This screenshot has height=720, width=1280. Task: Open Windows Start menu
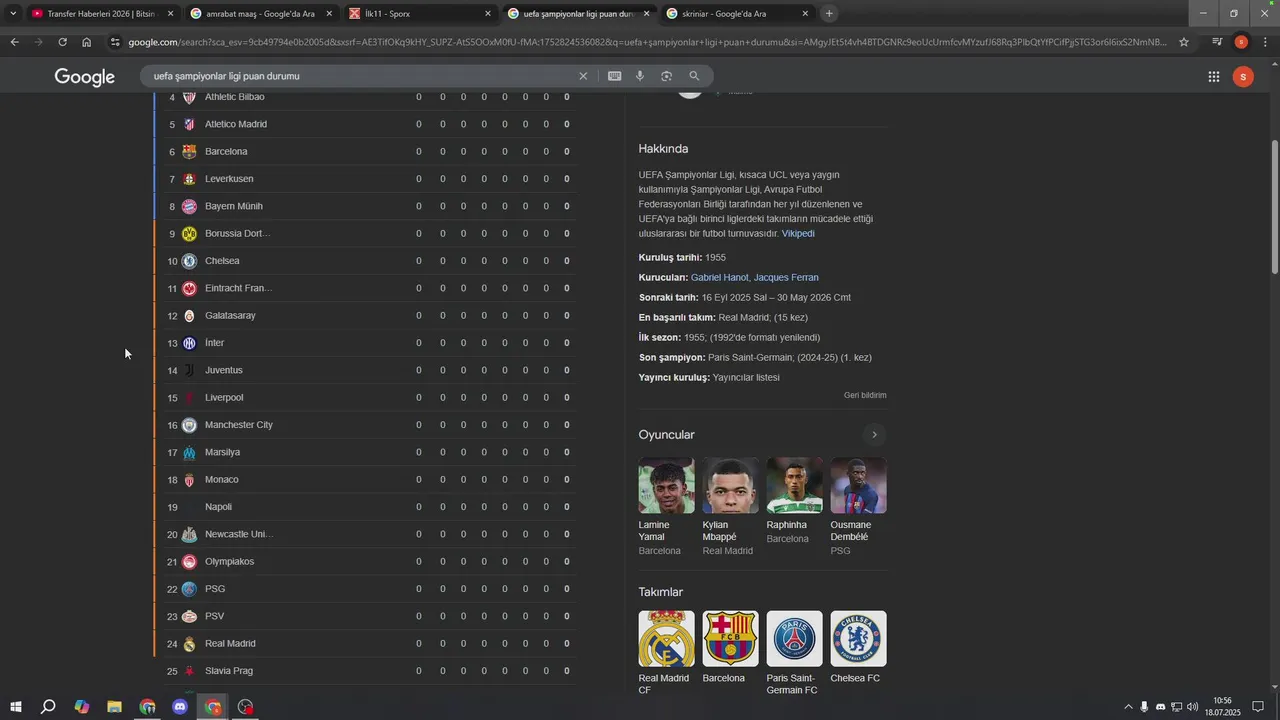16,707
